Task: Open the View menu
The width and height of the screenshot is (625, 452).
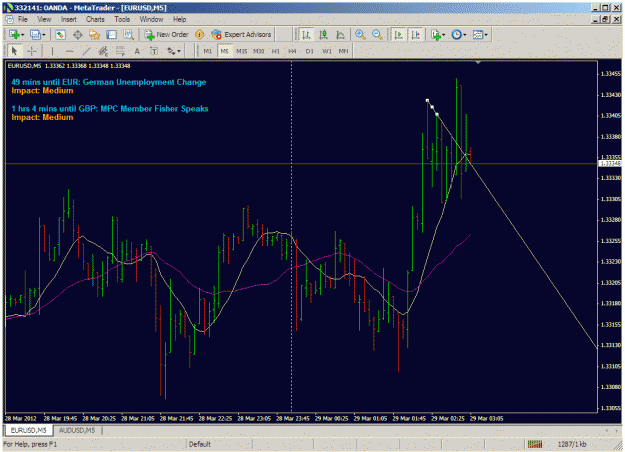Action: click(44, 19)
